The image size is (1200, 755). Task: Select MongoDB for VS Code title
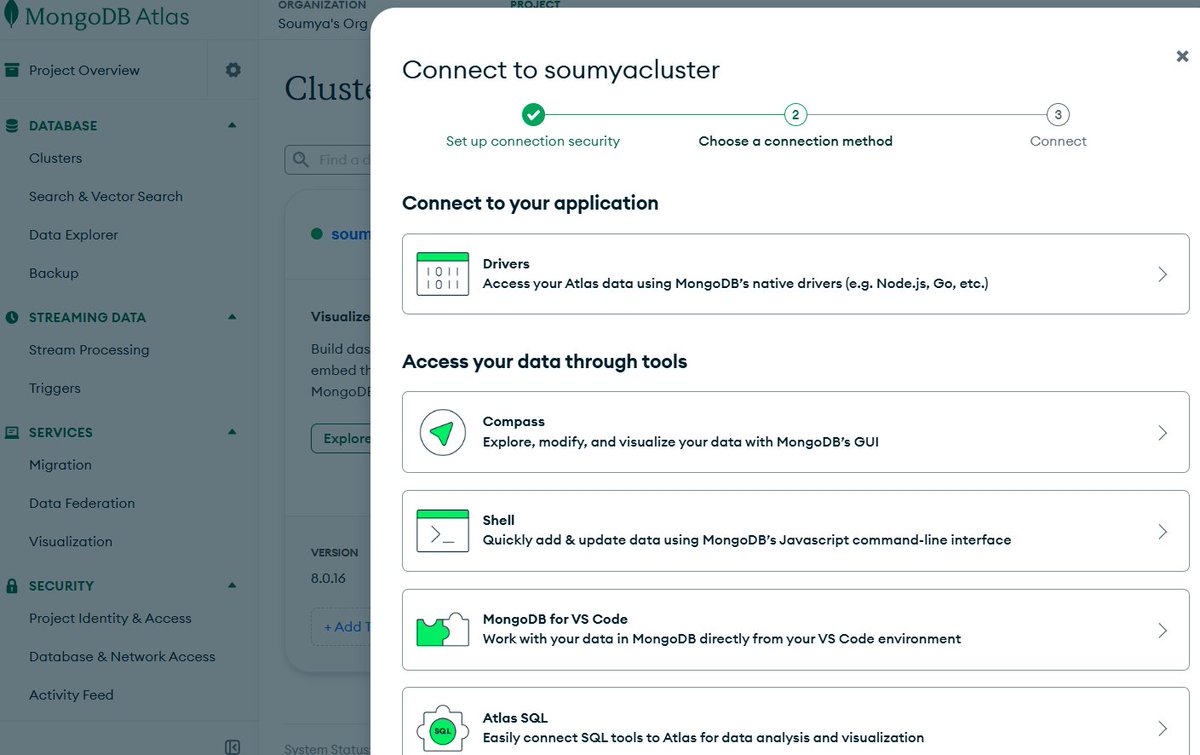(x=555, y=619)
